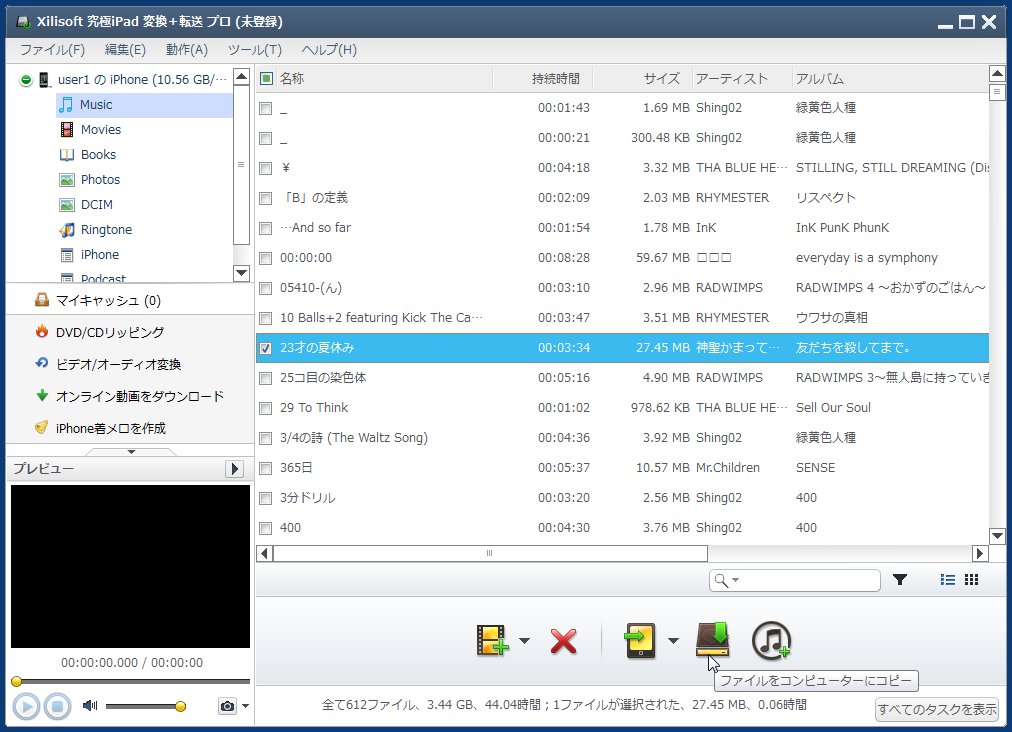
Task: Click the device tree scroll down arrow
Action: [x=241, y=272]
